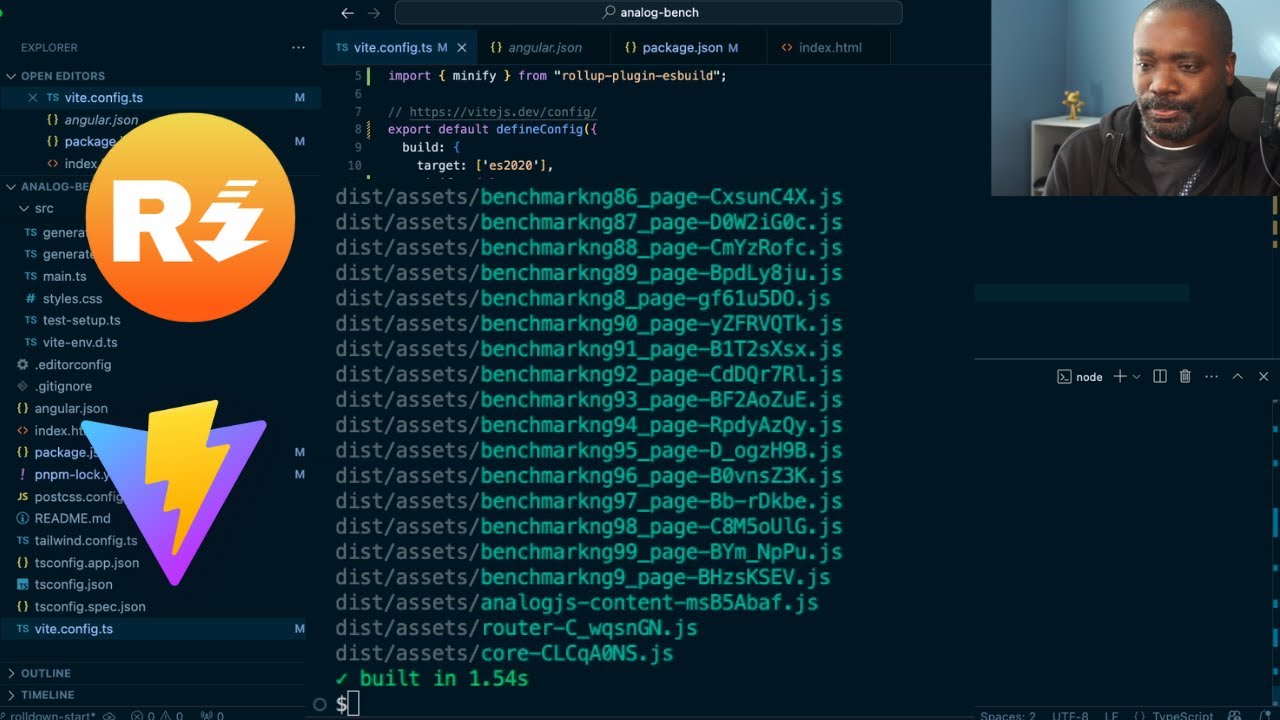
Task: Open Explorer more actions ellipsis menu
Action: pyautogui.click(x=298, y=47)
